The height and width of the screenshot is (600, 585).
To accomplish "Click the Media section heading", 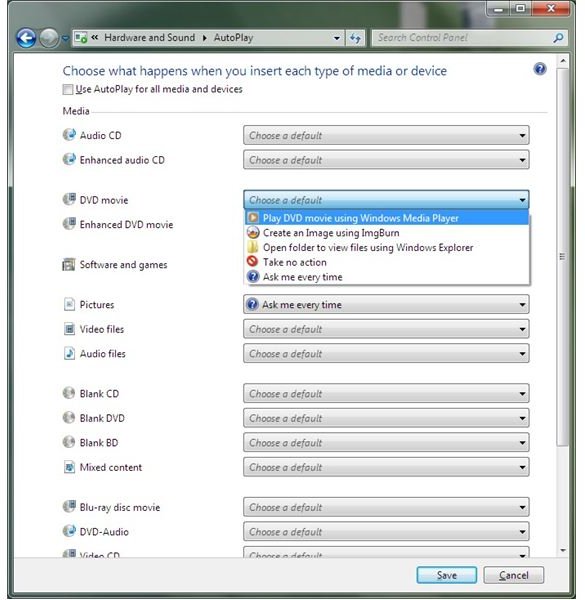I will tap(76, 111).
